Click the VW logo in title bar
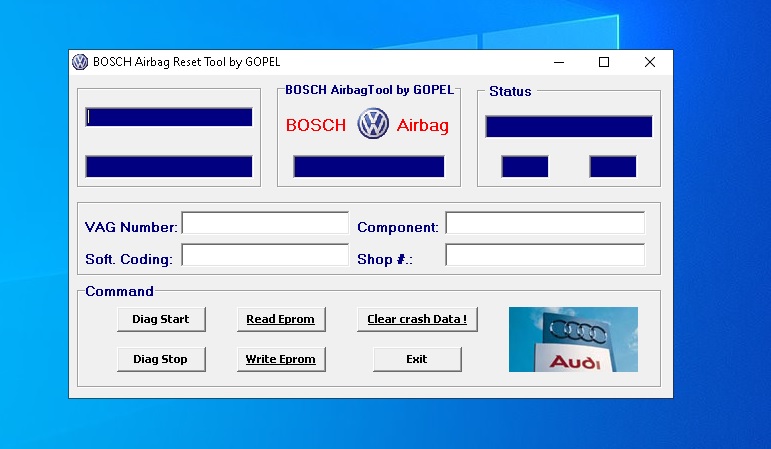771x449 pixels. 80,62
